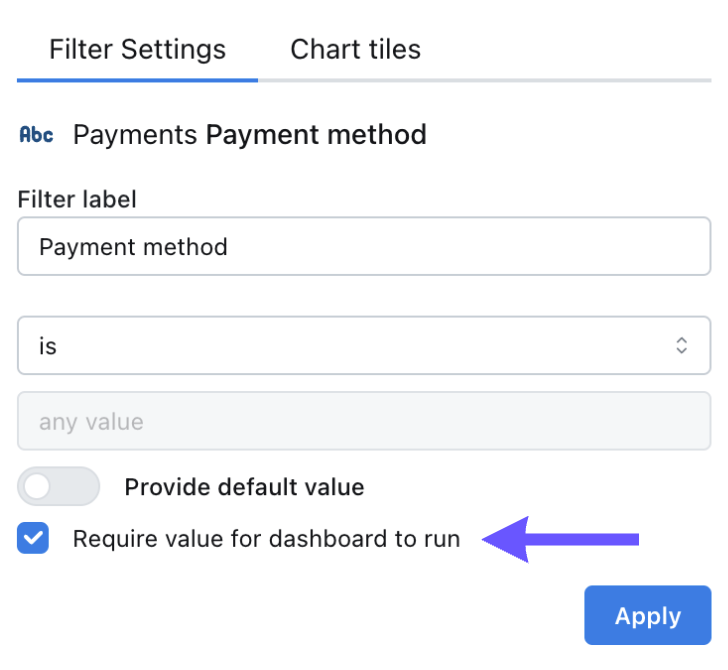This screenshot has width=728, height=670.
Task: Click the Abc string type icon
Action: [36, 135]
